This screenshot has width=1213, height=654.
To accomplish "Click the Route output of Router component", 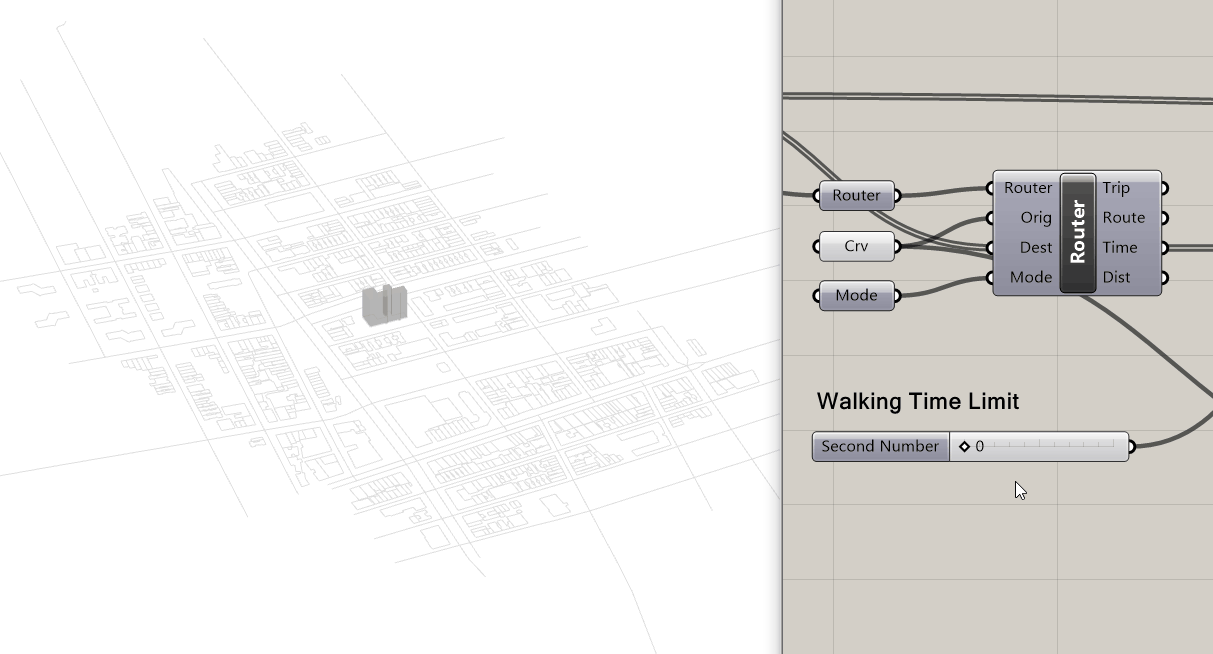I will pyautogui.click(x=1123, y=218).
